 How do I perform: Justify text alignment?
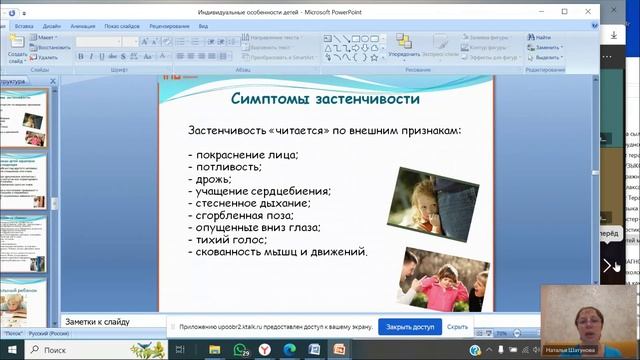click(x=212, y=56)
